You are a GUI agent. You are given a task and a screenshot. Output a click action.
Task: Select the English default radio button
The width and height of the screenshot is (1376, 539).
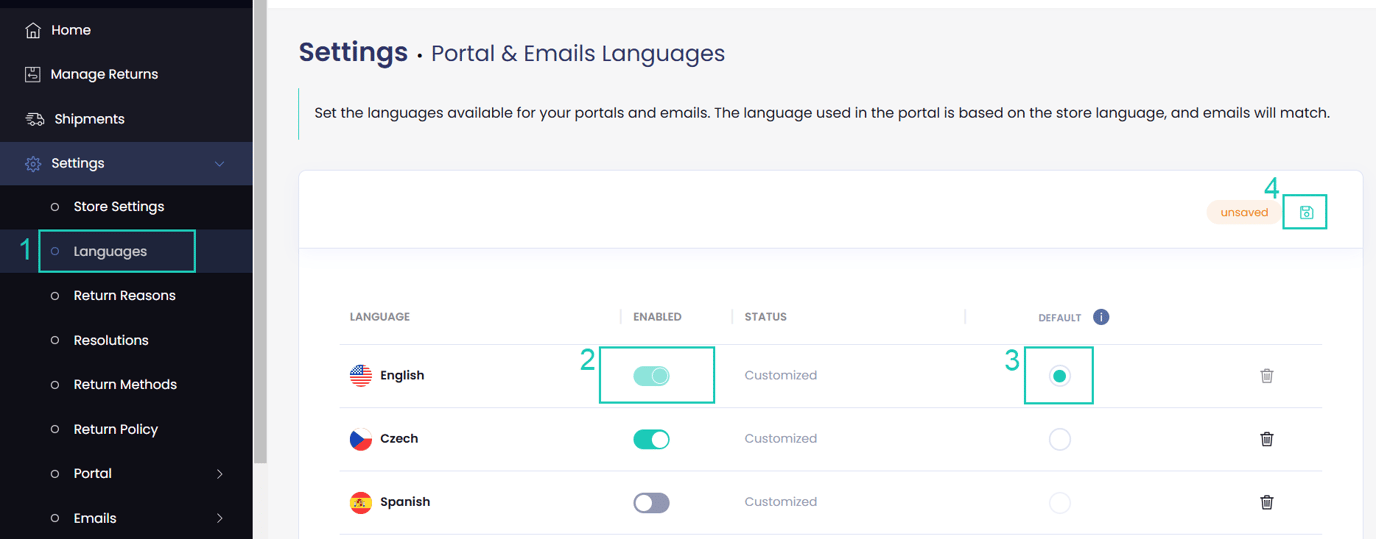[1059, 376]
